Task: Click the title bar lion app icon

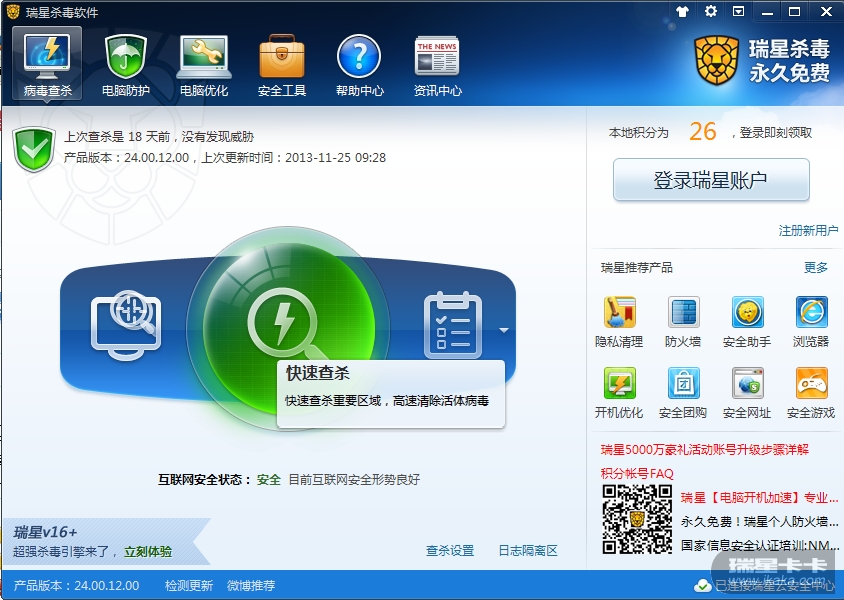Action: (13, 11)
